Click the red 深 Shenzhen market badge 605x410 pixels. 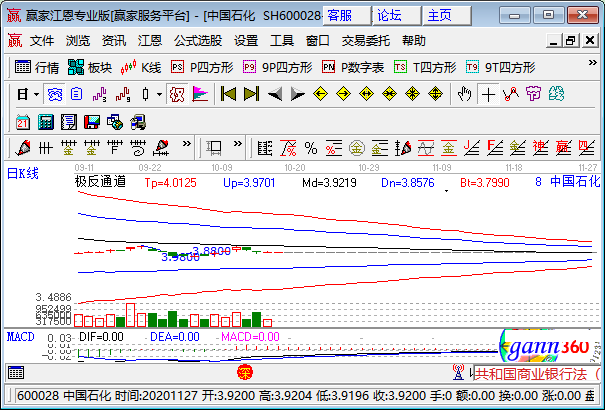[245, 373]
